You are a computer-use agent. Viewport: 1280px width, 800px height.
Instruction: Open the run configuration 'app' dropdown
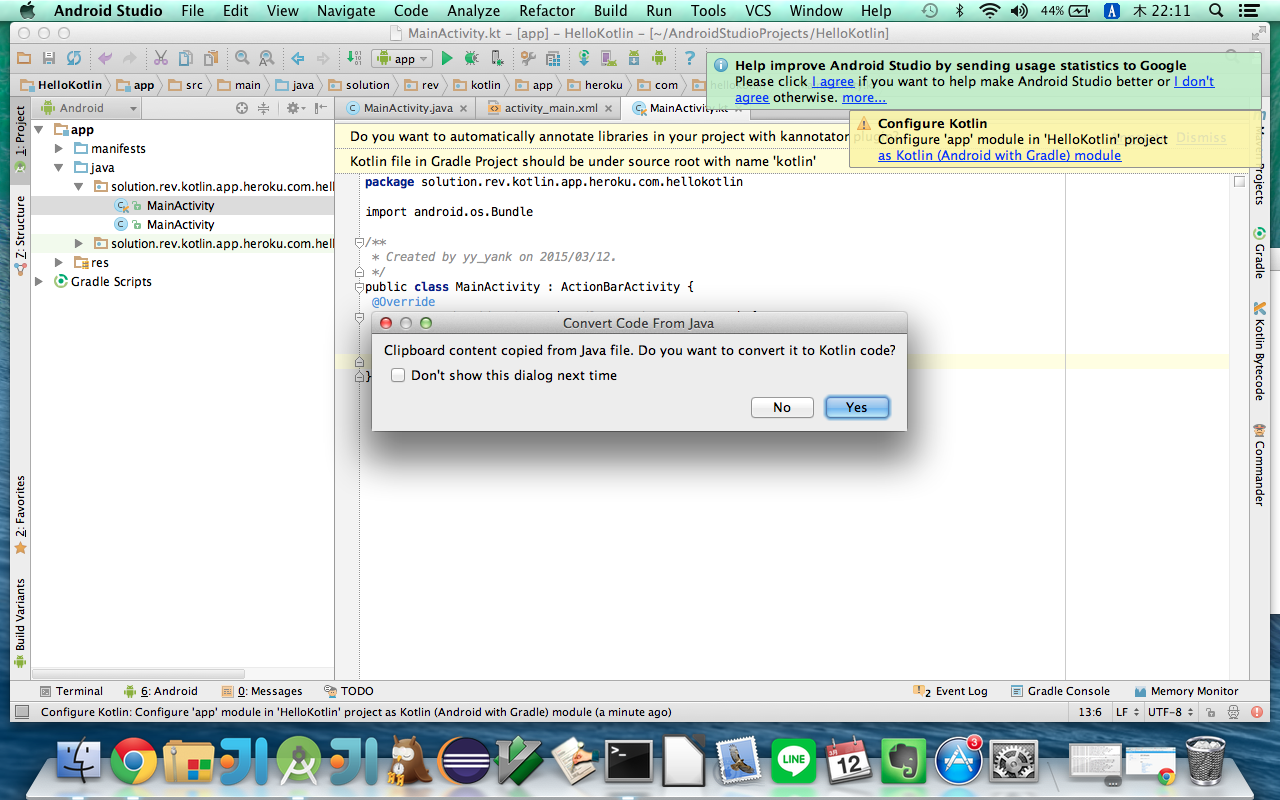coord(401,59)
